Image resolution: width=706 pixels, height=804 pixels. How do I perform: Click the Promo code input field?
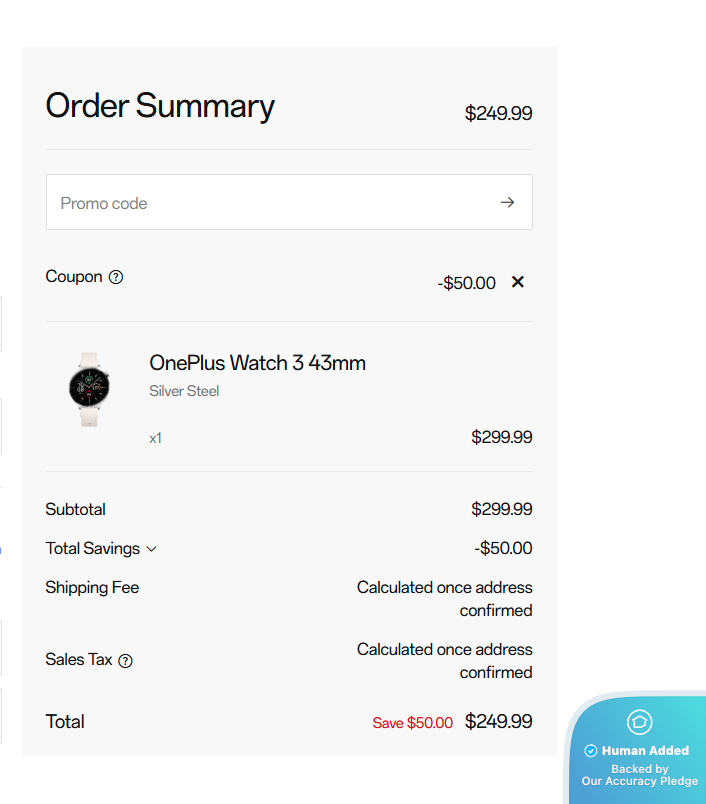(270, 203)
